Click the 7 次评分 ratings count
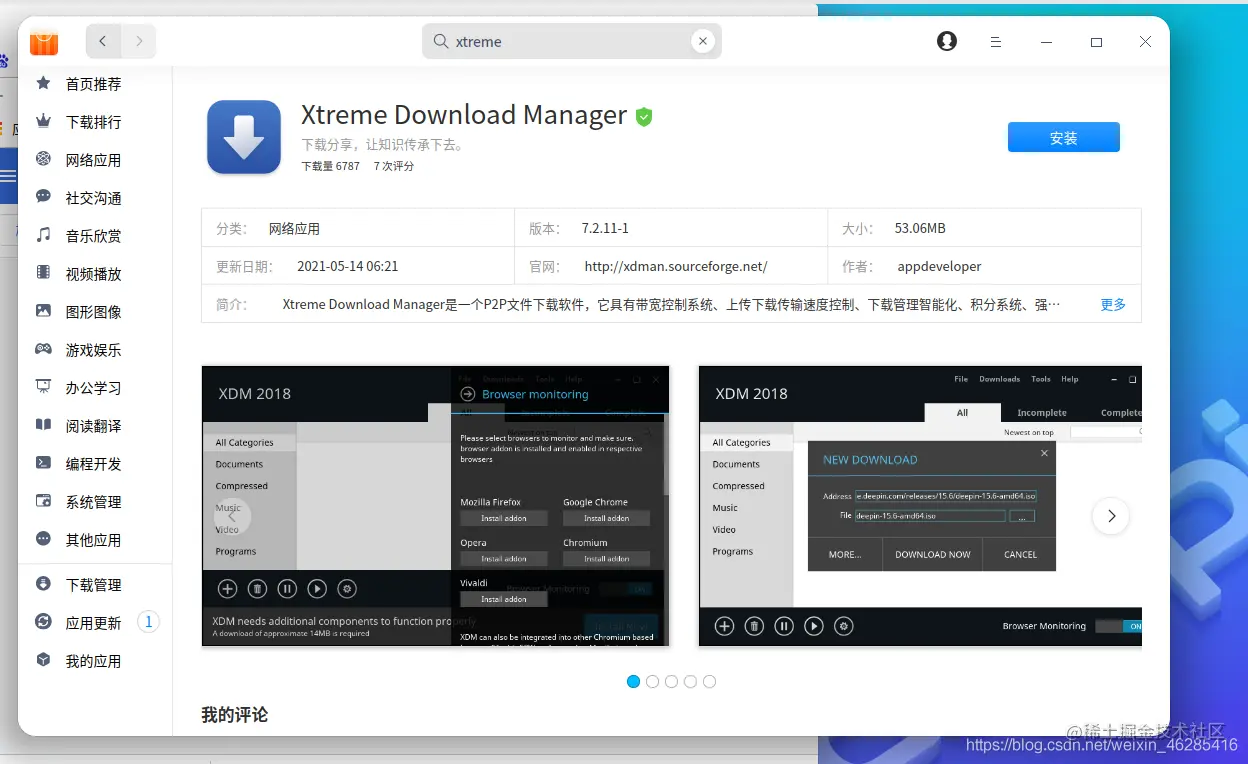1248x764 pixels. pos(394,166)
